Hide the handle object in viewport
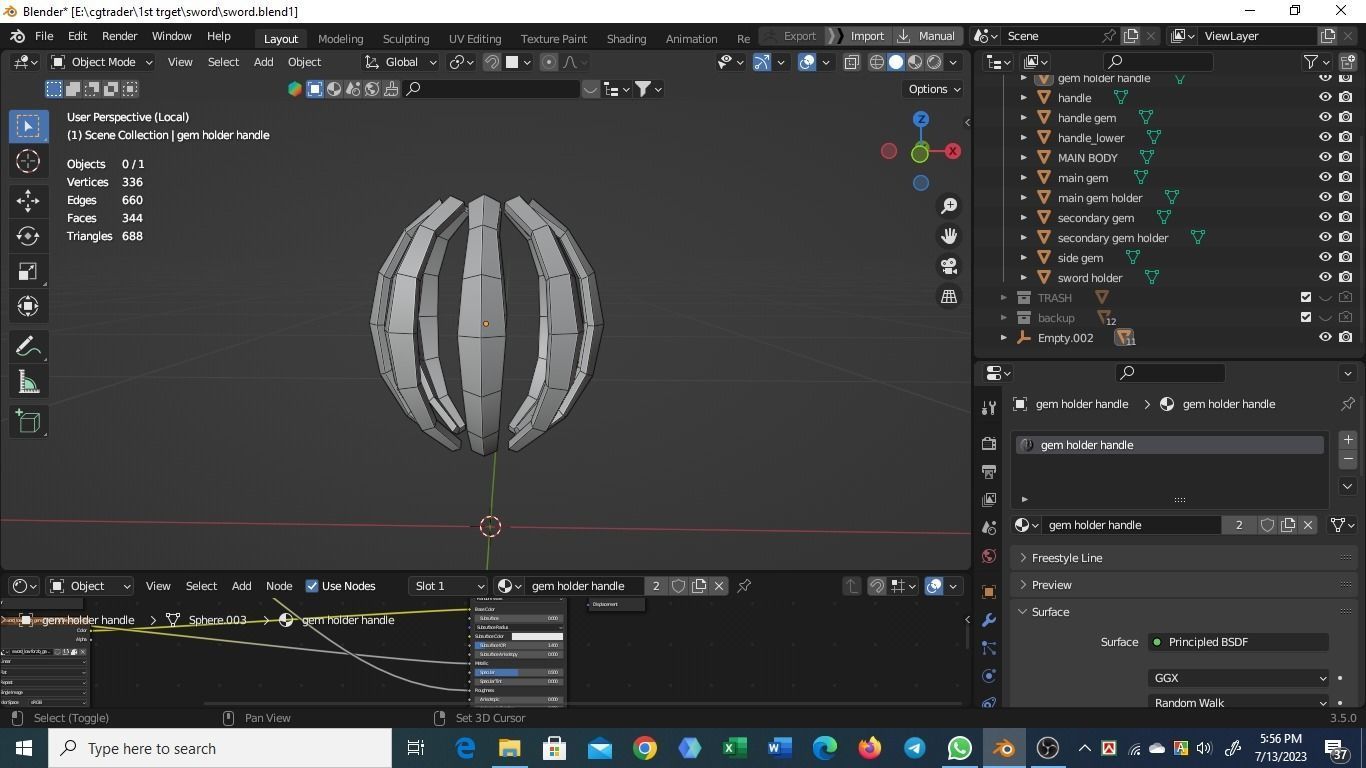The width and height of the screenshot is (1366, 768). coord(1325,98)
